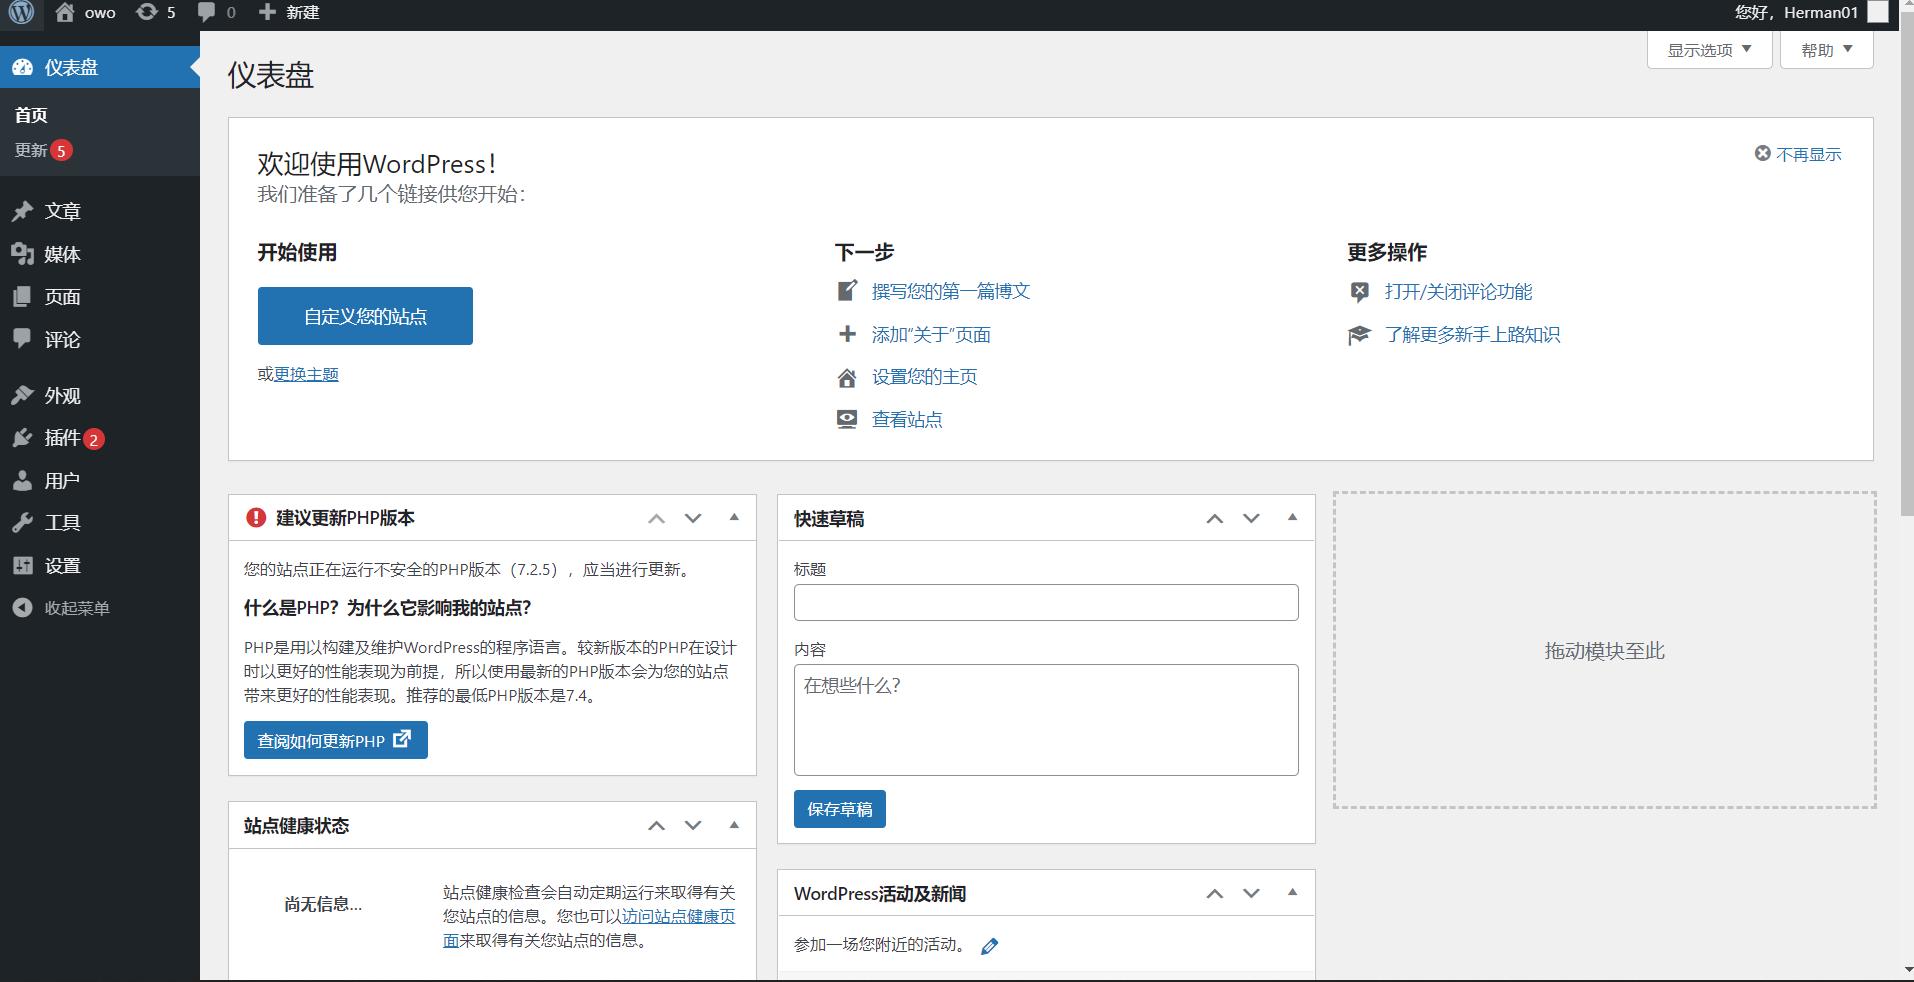Open the 帮助 dropdown

[x=1824, y=48]
